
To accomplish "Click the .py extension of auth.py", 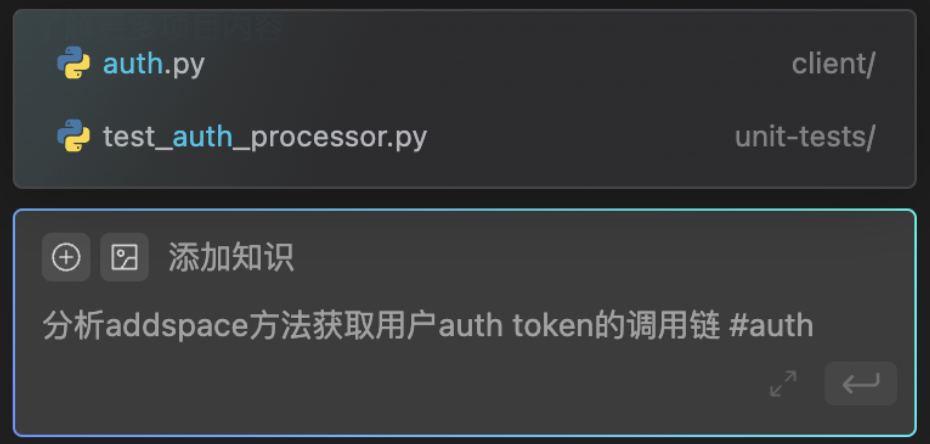I will (x=184, y=65).
